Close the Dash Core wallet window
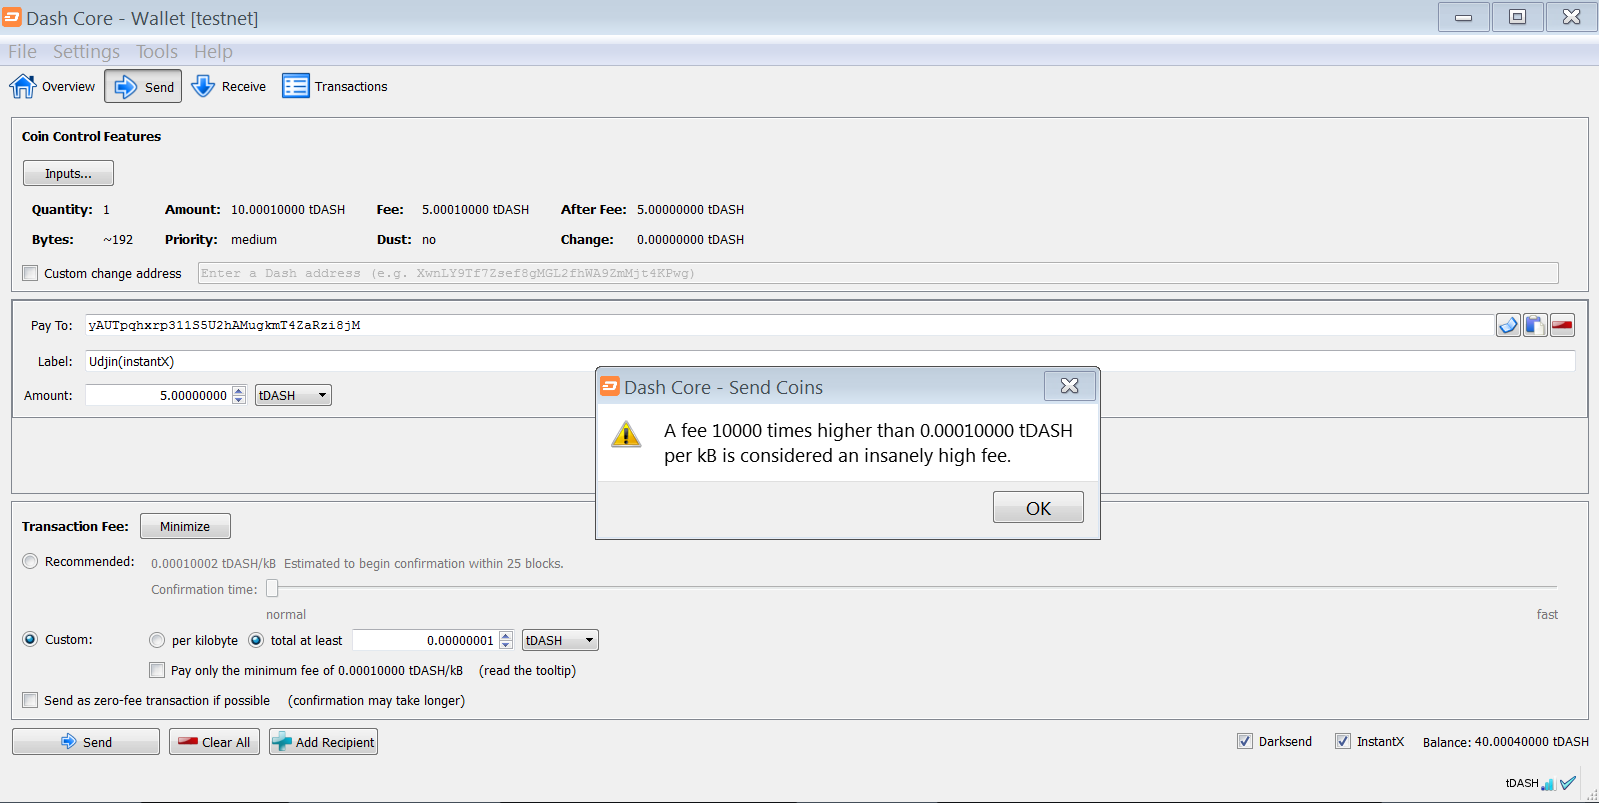The width and height of the screenshot is (1599, 803). click(x=1571, y=17)
